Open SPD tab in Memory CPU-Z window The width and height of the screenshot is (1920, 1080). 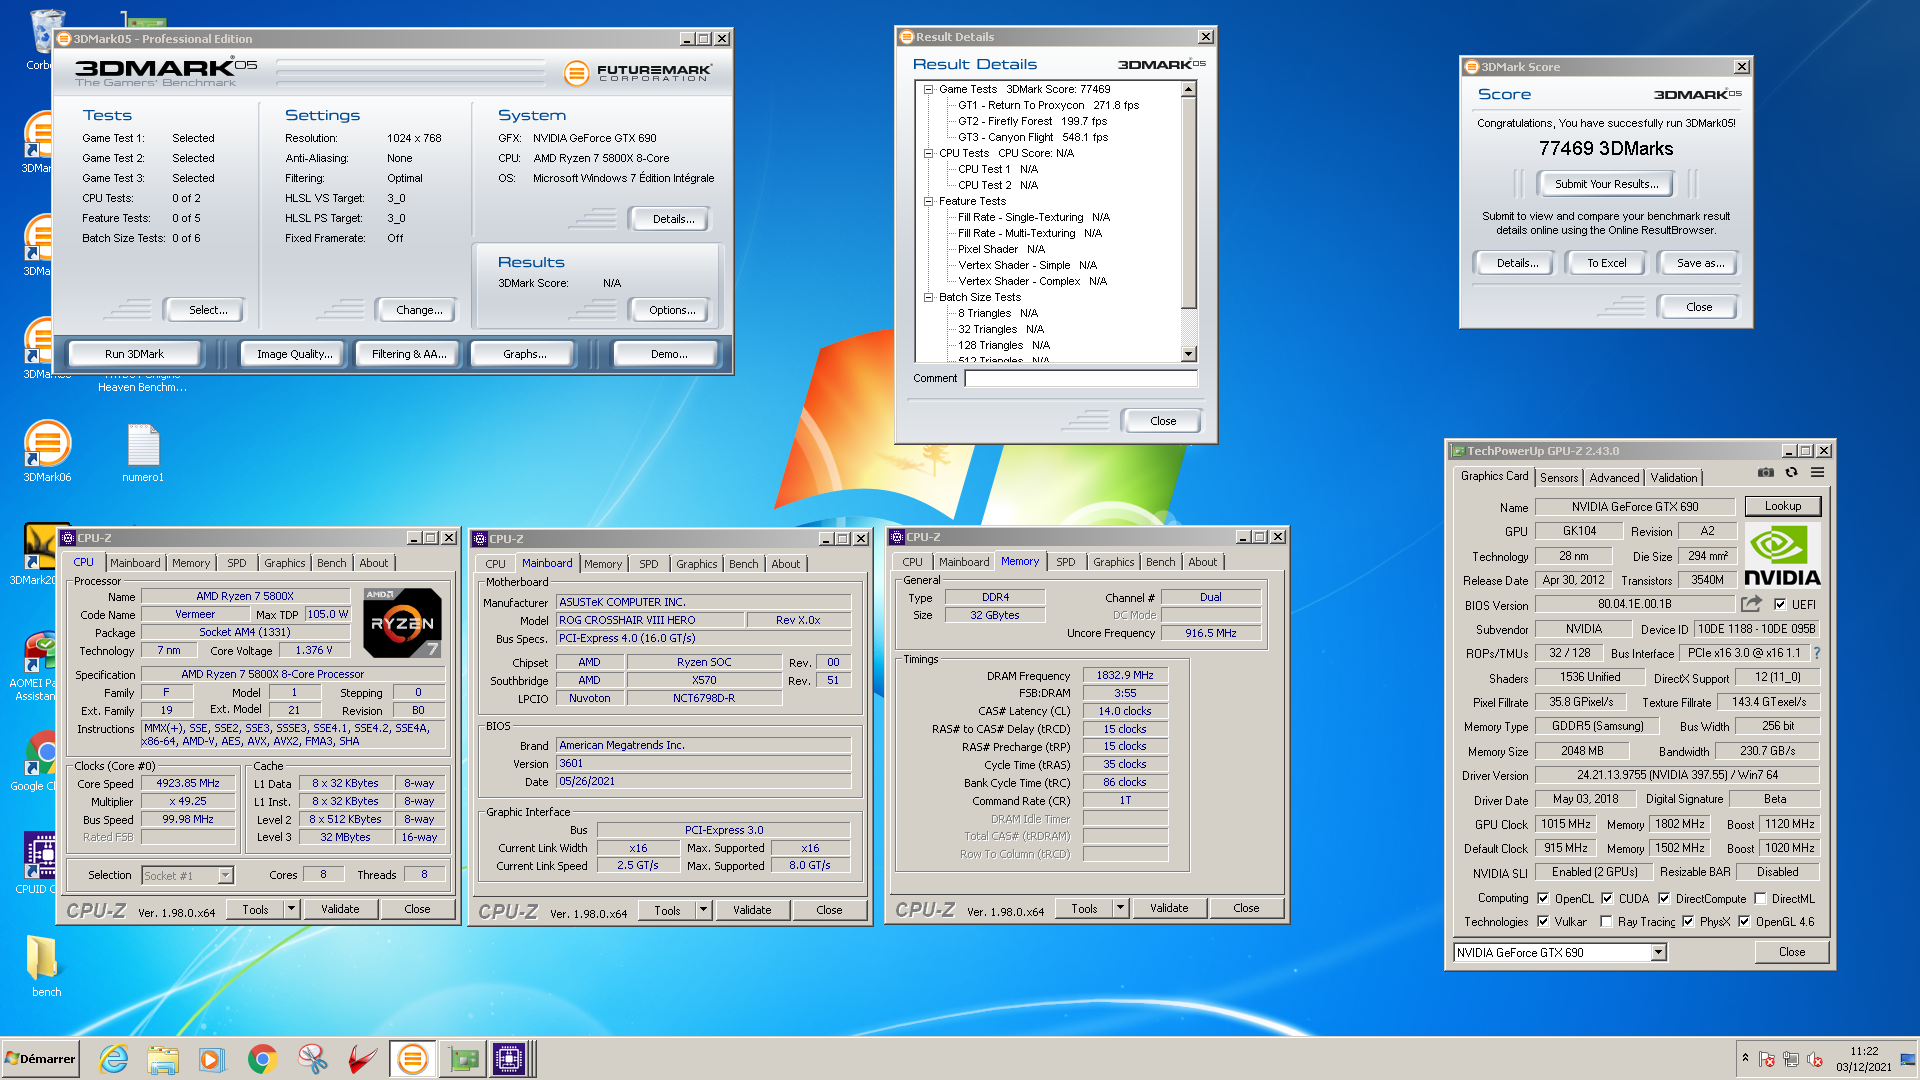click(1066, 562)
